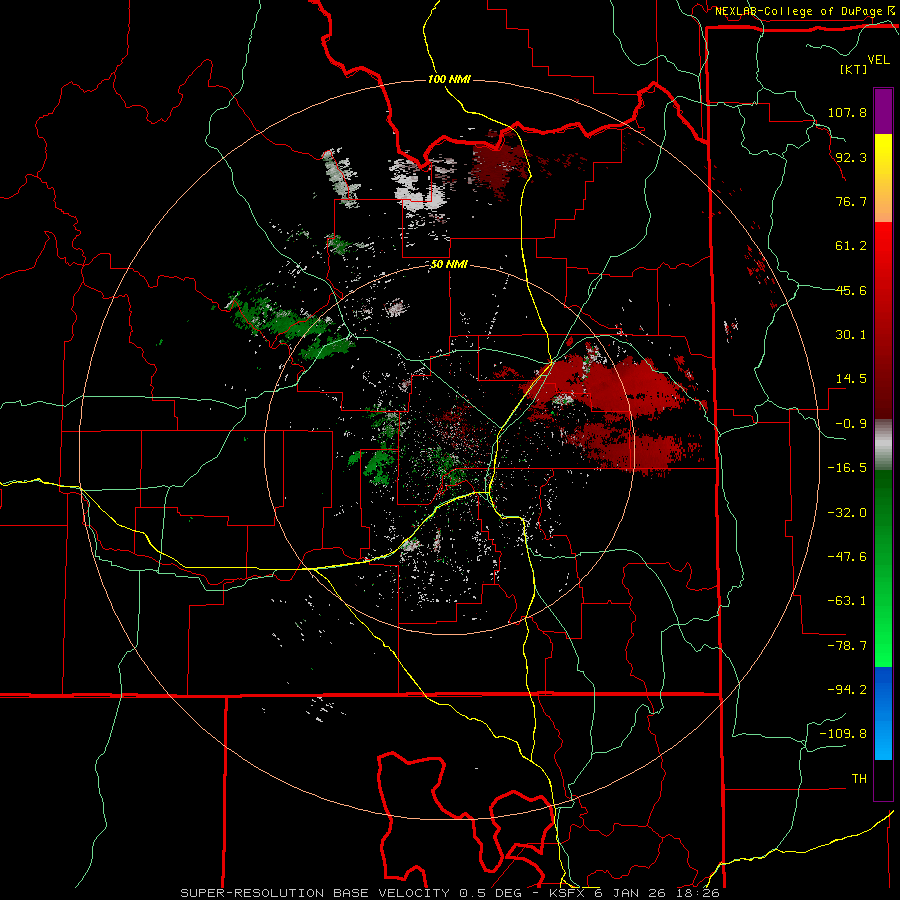Click the purple segment of the color bar
900x900 pixels.
883,111
